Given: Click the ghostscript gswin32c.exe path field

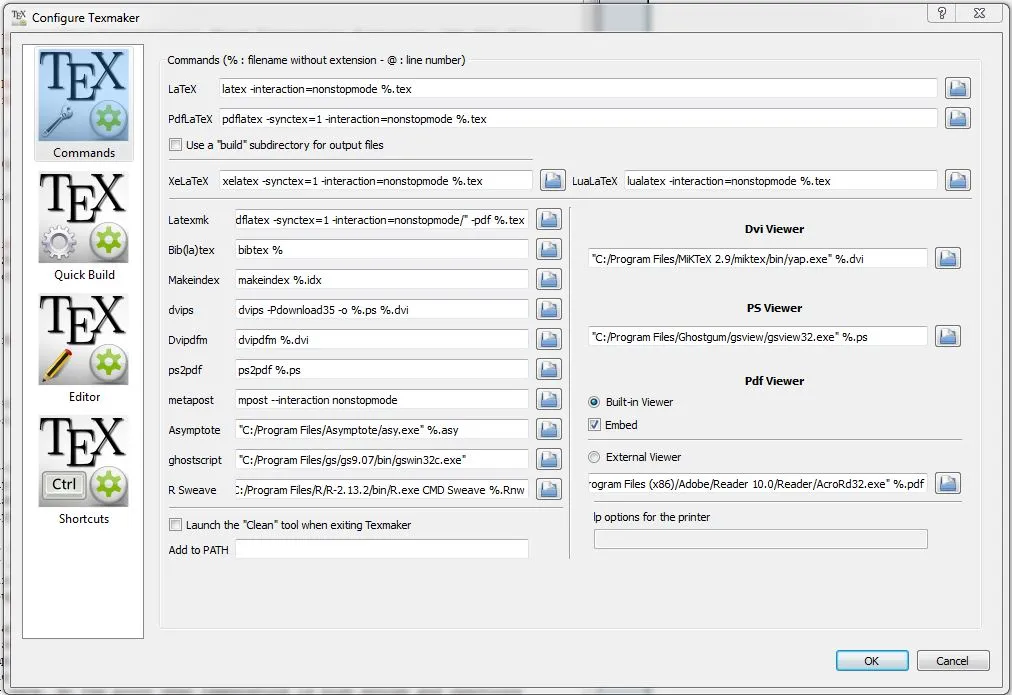Looking at the screenshot, I should [x=381, y=459].
